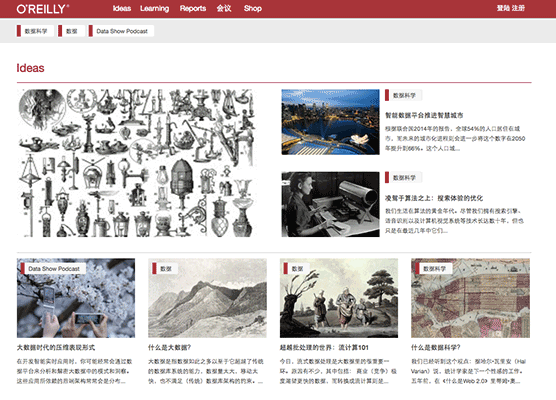Image resolution: width=556 pixels, height=400 pixels.
Task: Open the 什么是数据科学? article title
Action: click(436, 348)
